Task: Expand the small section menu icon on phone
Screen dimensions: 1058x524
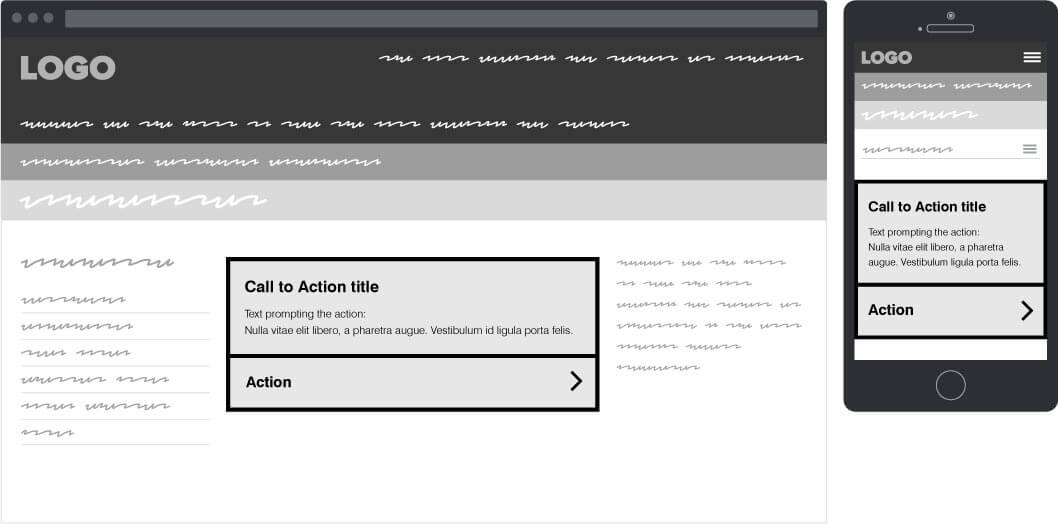Action: coord(1029,149)
